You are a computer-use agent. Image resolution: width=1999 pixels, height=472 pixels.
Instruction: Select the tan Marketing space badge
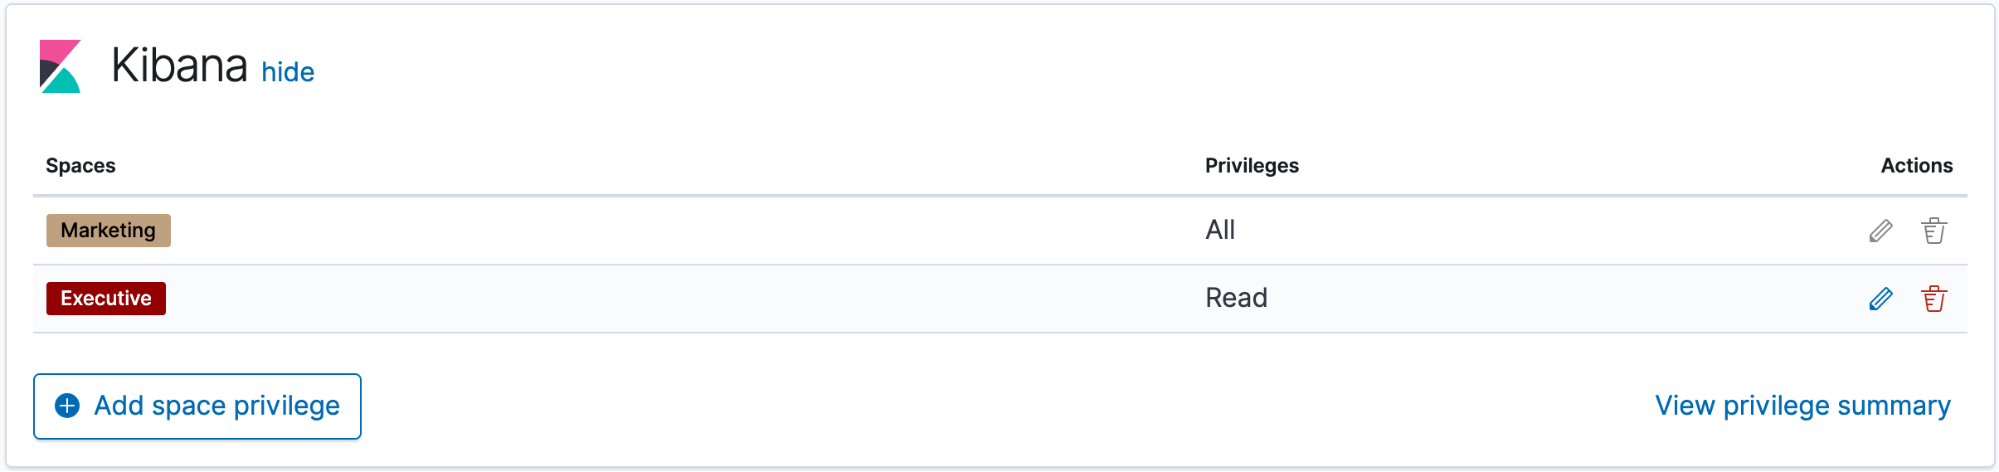pyautogui.click(x=108, y=230)
